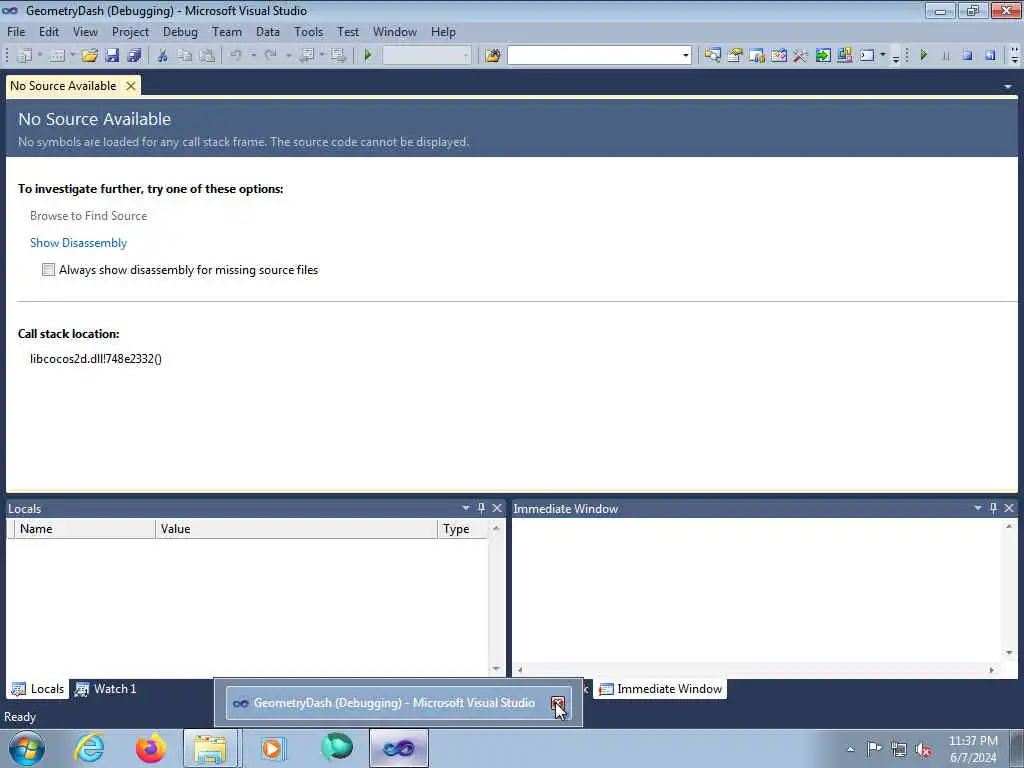Open the active documents list dropdown

[x=1008, y=86]
